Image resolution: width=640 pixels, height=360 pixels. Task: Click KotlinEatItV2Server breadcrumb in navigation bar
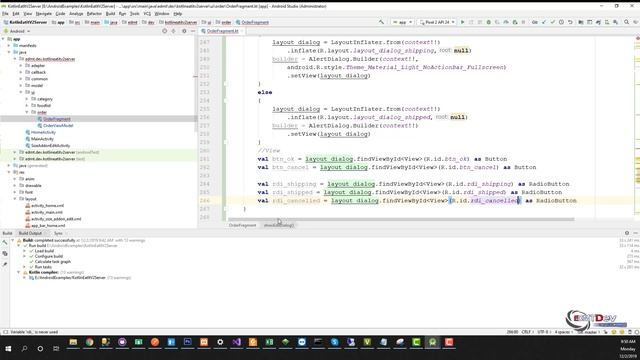(25, 22)
